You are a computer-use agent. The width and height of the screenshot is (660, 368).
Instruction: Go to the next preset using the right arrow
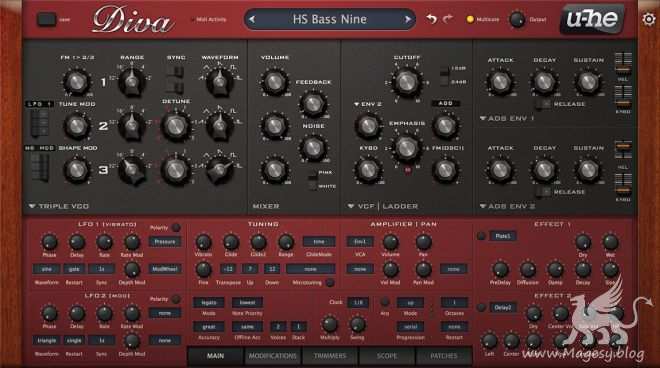point(407,19)
